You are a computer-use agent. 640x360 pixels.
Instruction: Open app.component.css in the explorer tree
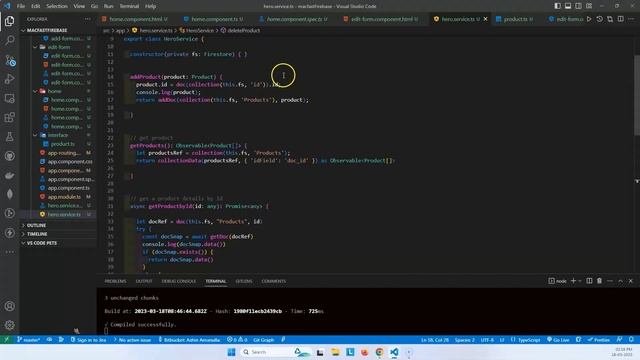pos(69,162)
